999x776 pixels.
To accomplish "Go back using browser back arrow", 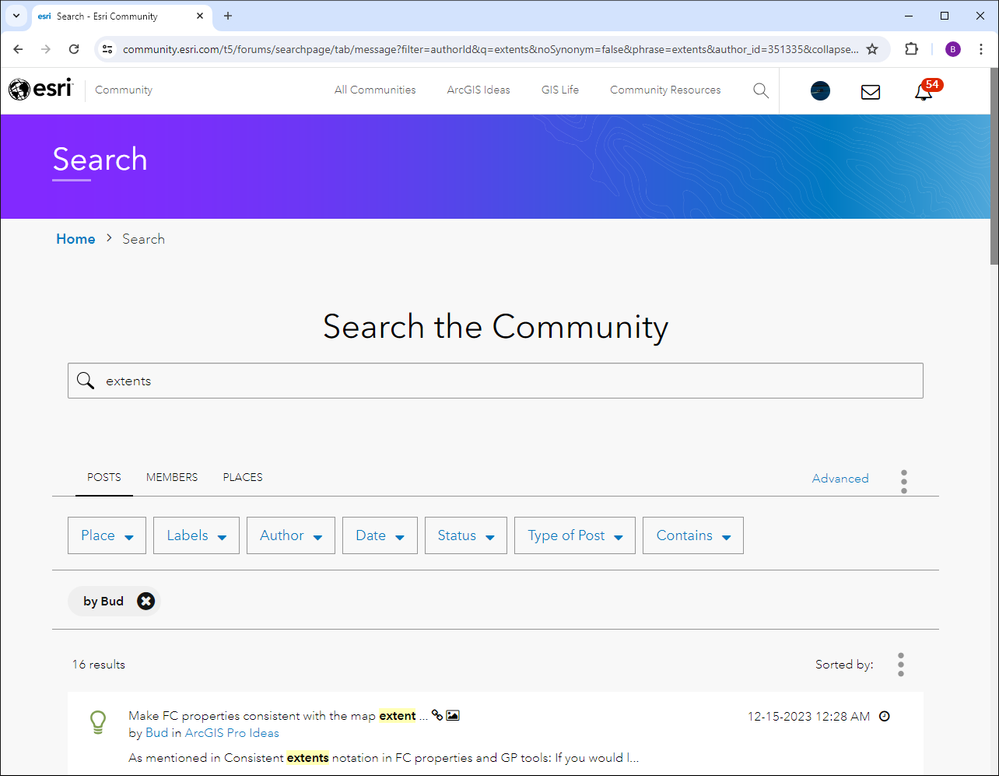I will pos(18,49).
